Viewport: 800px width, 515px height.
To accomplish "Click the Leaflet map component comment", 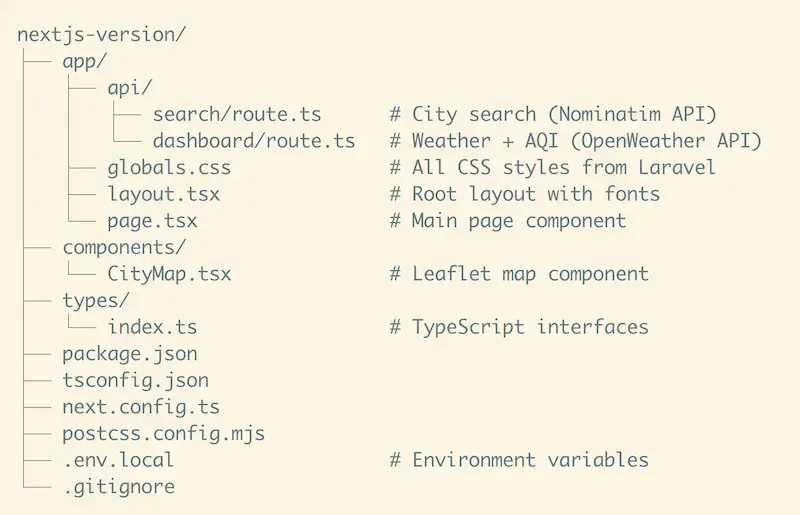I will coord(519,274).
